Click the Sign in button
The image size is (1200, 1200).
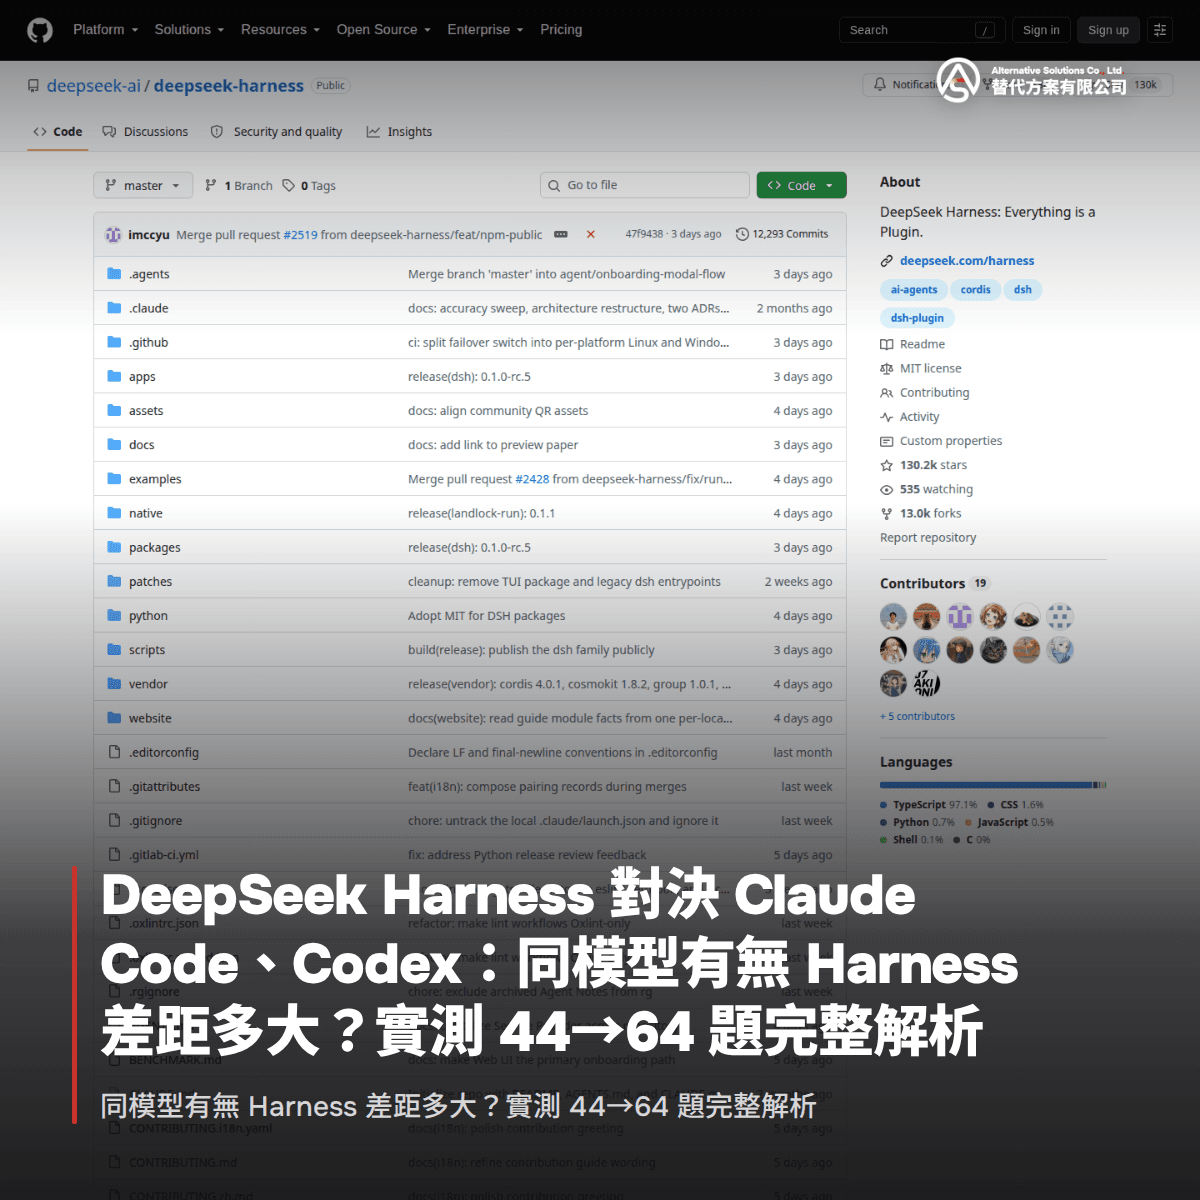point(1041,30)
